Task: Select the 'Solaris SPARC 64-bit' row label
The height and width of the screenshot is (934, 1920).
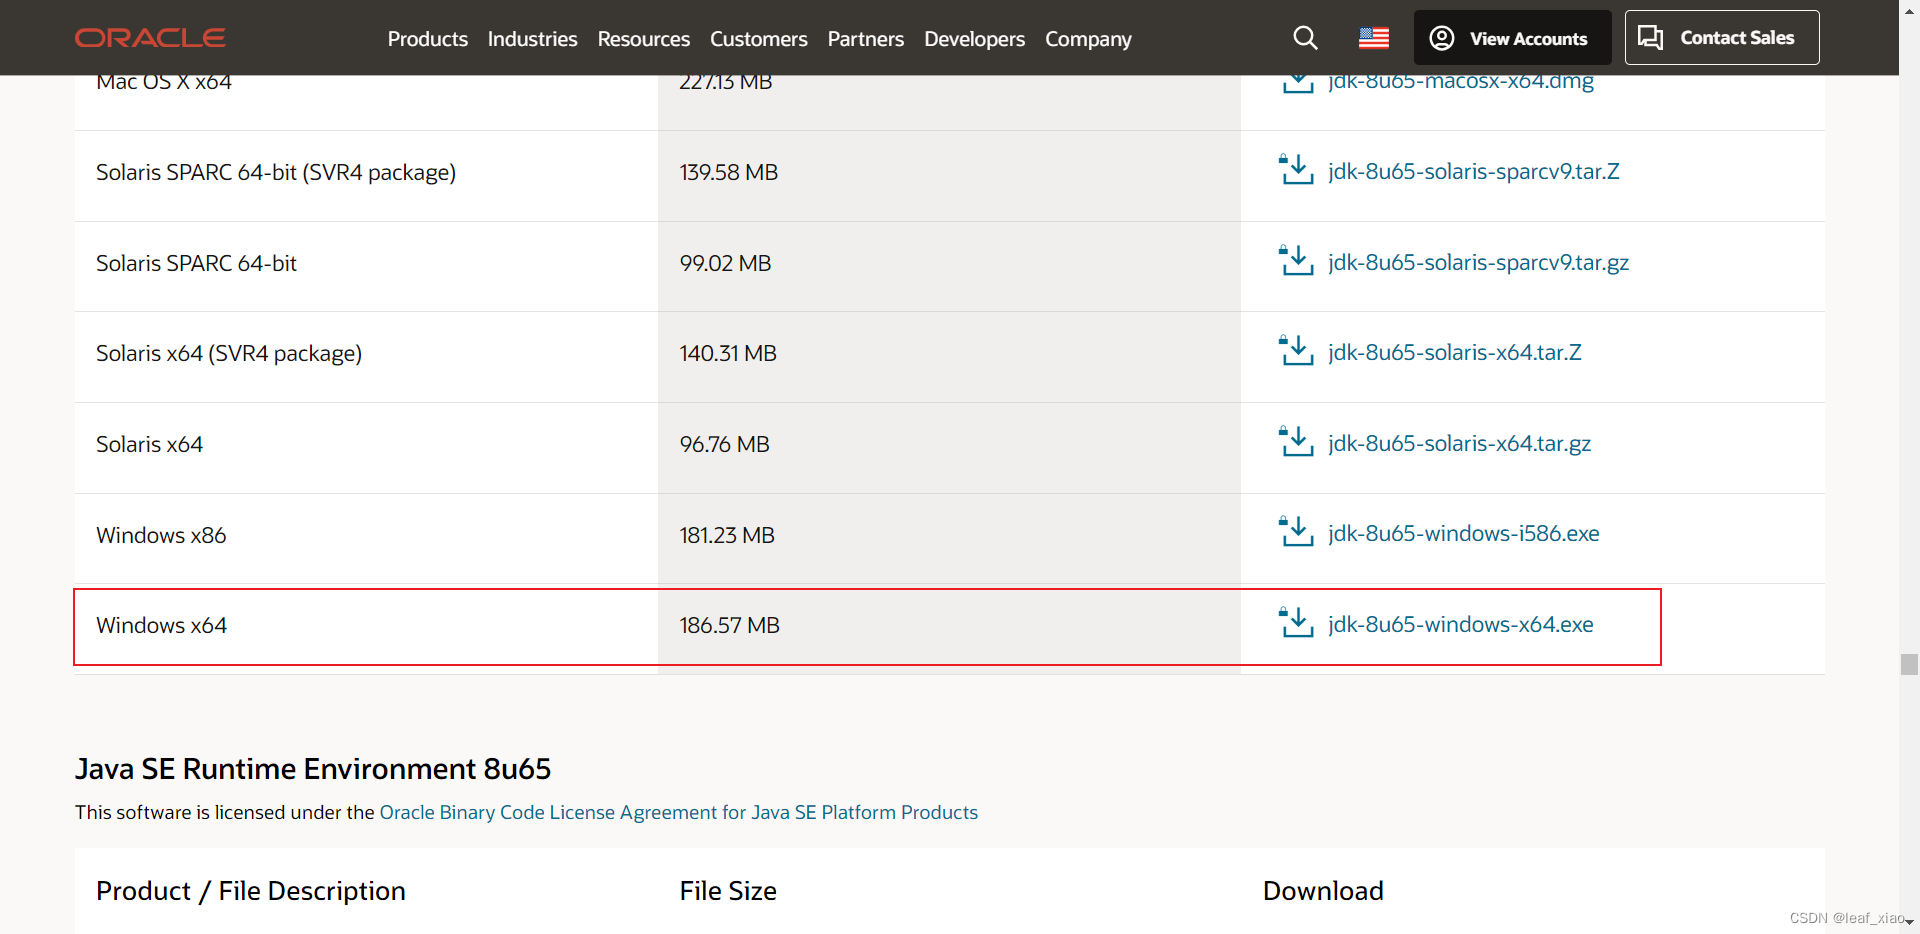Action: click(196, 263)
